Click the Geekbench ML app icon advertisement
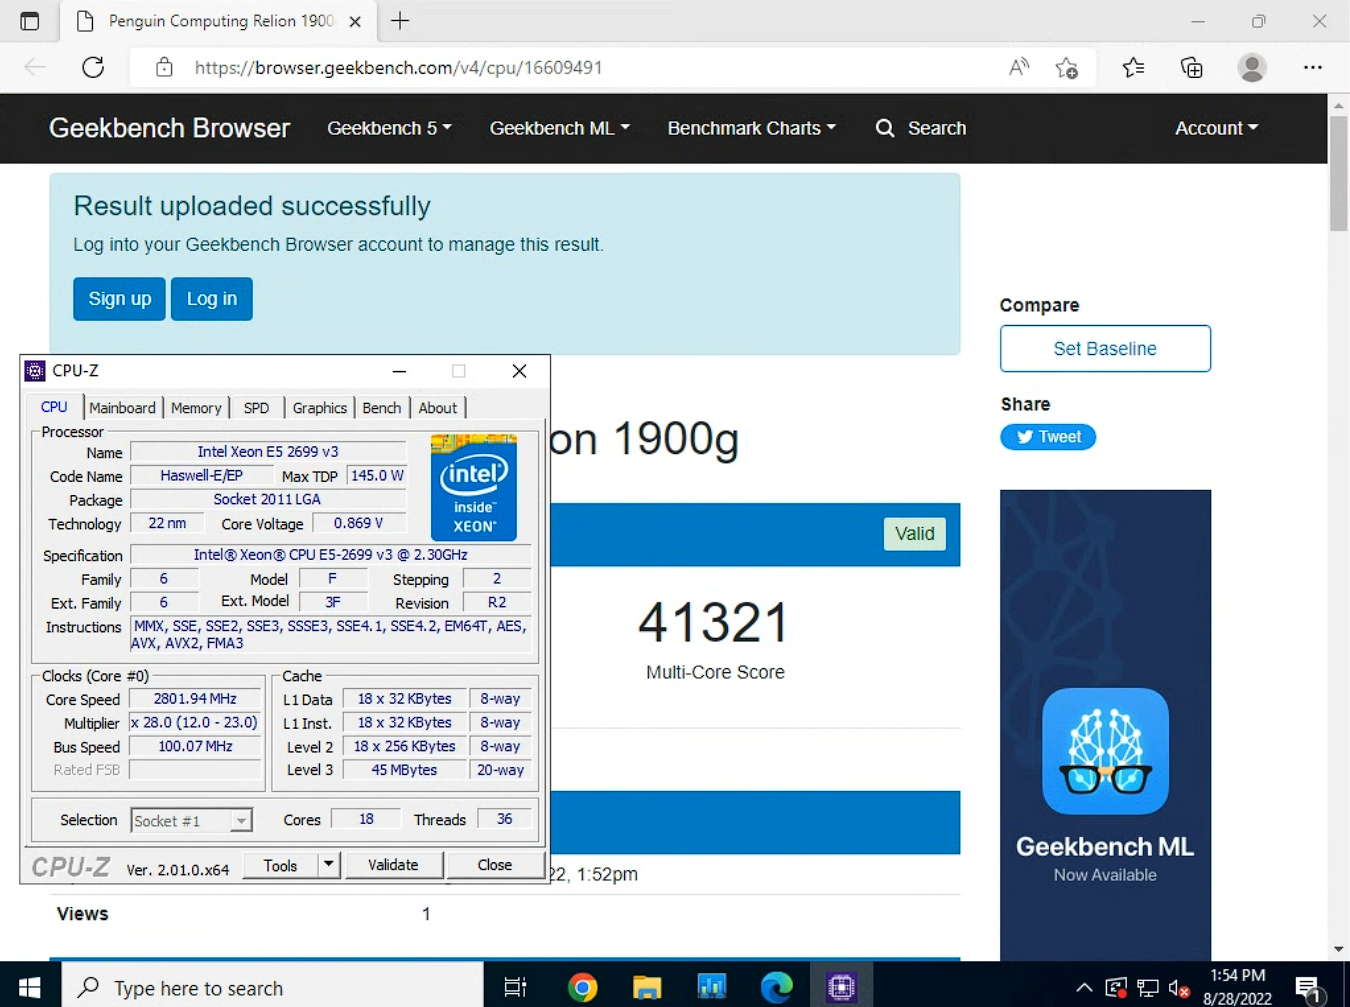The width and height of the screenshot is (1350, 1007). 1105,751
